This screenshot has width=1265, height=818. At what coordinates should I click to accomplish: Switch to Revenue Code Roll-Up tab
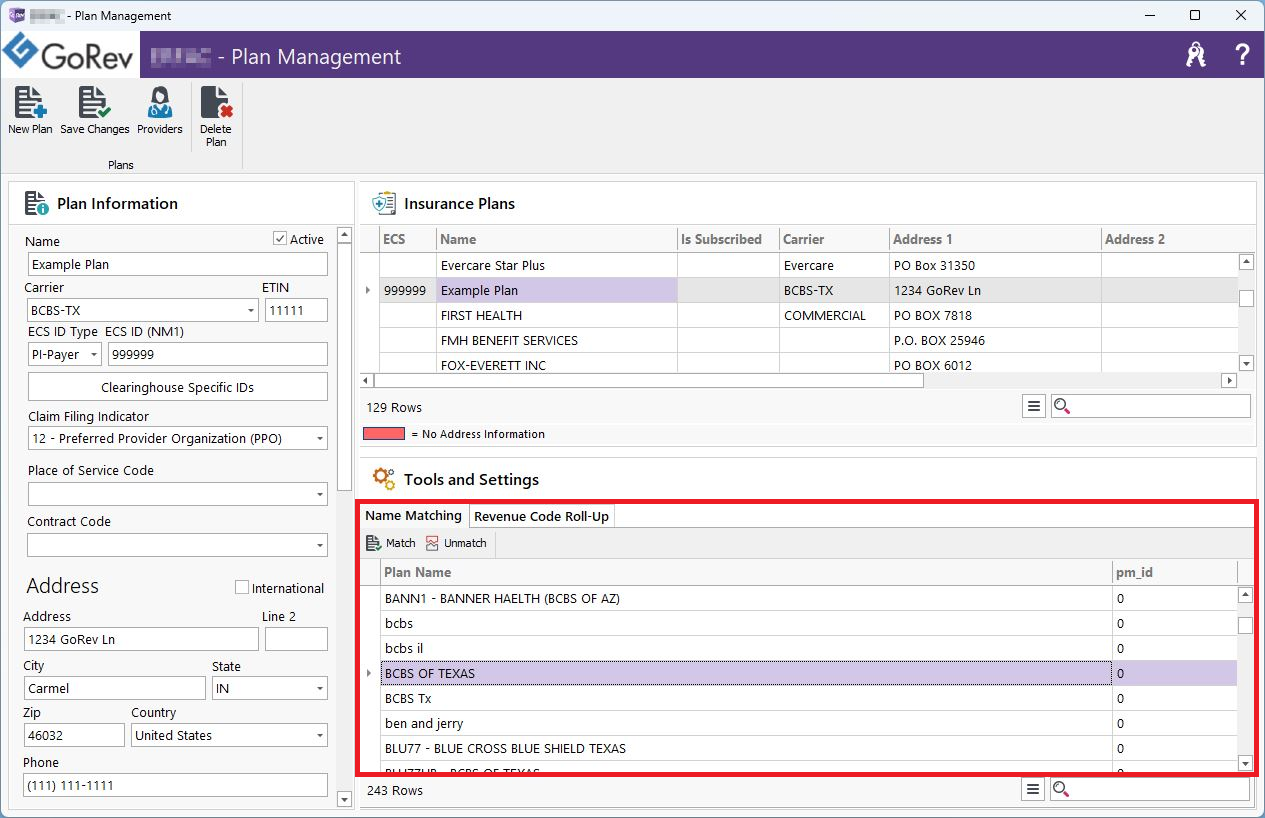(x=541, y=516)
